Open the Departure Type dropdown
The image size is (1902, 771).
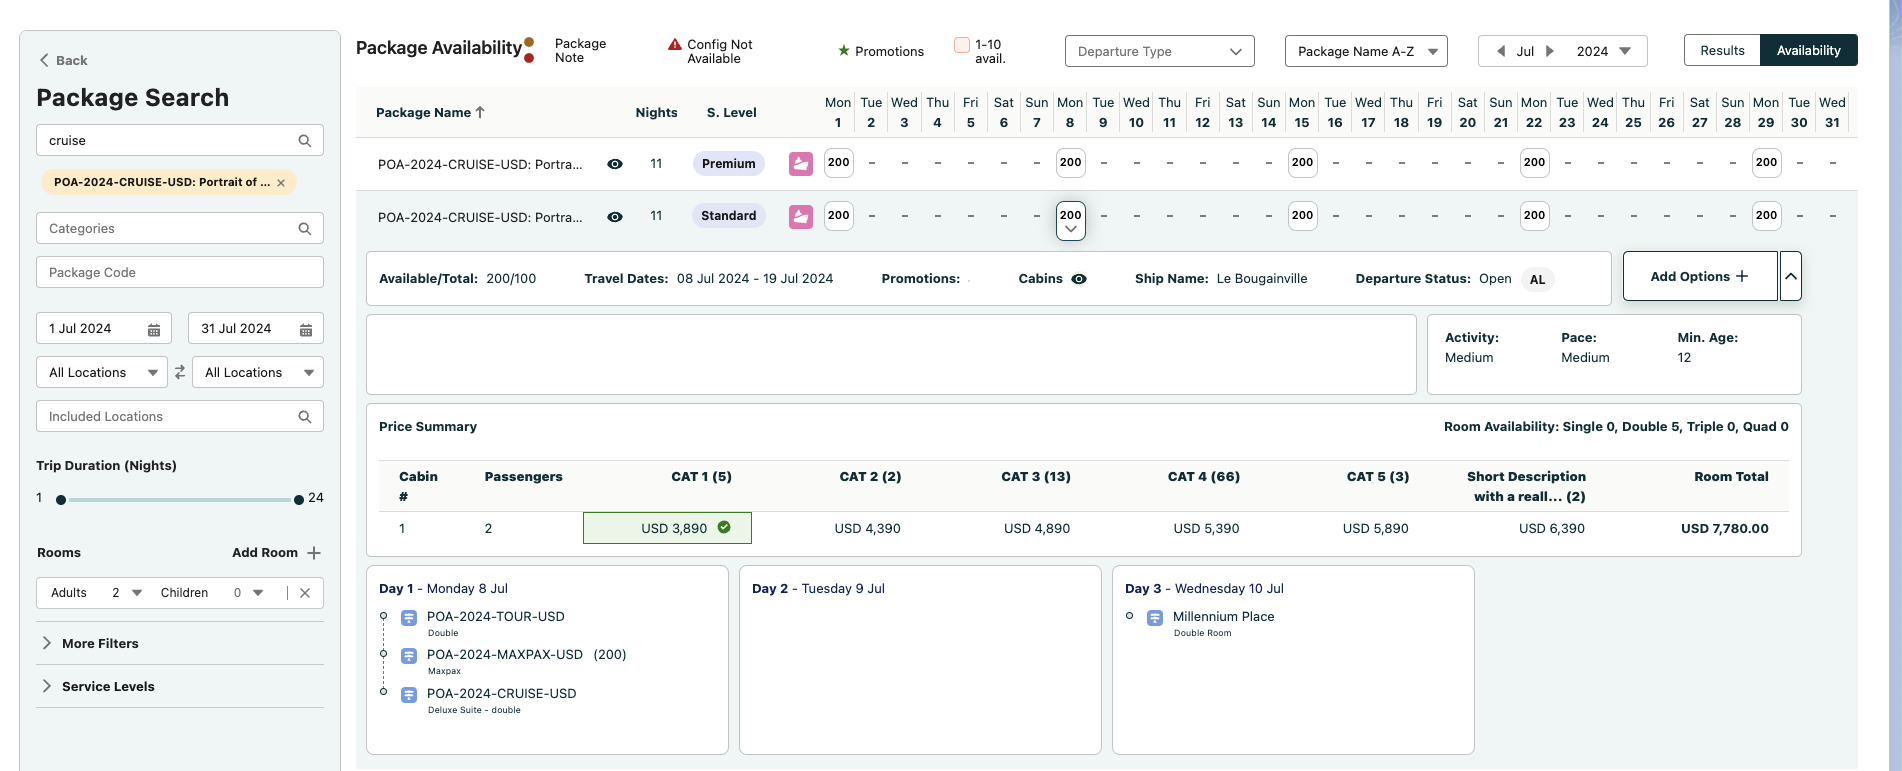[1159, 51]
